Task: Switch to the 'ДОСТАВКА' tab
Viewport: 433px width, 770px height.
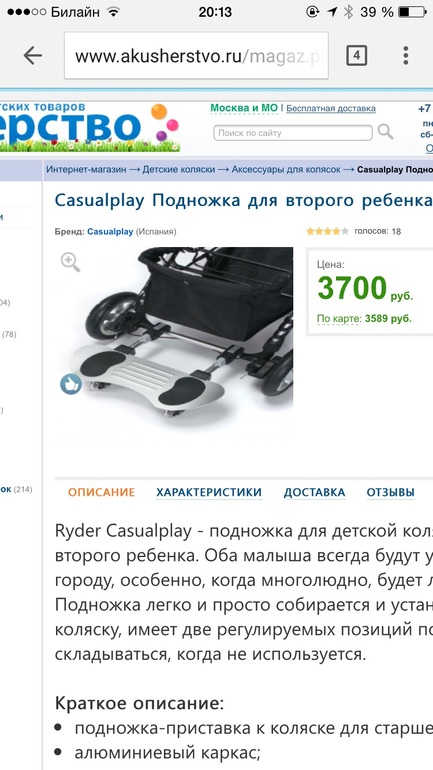Action: (314, 492)
